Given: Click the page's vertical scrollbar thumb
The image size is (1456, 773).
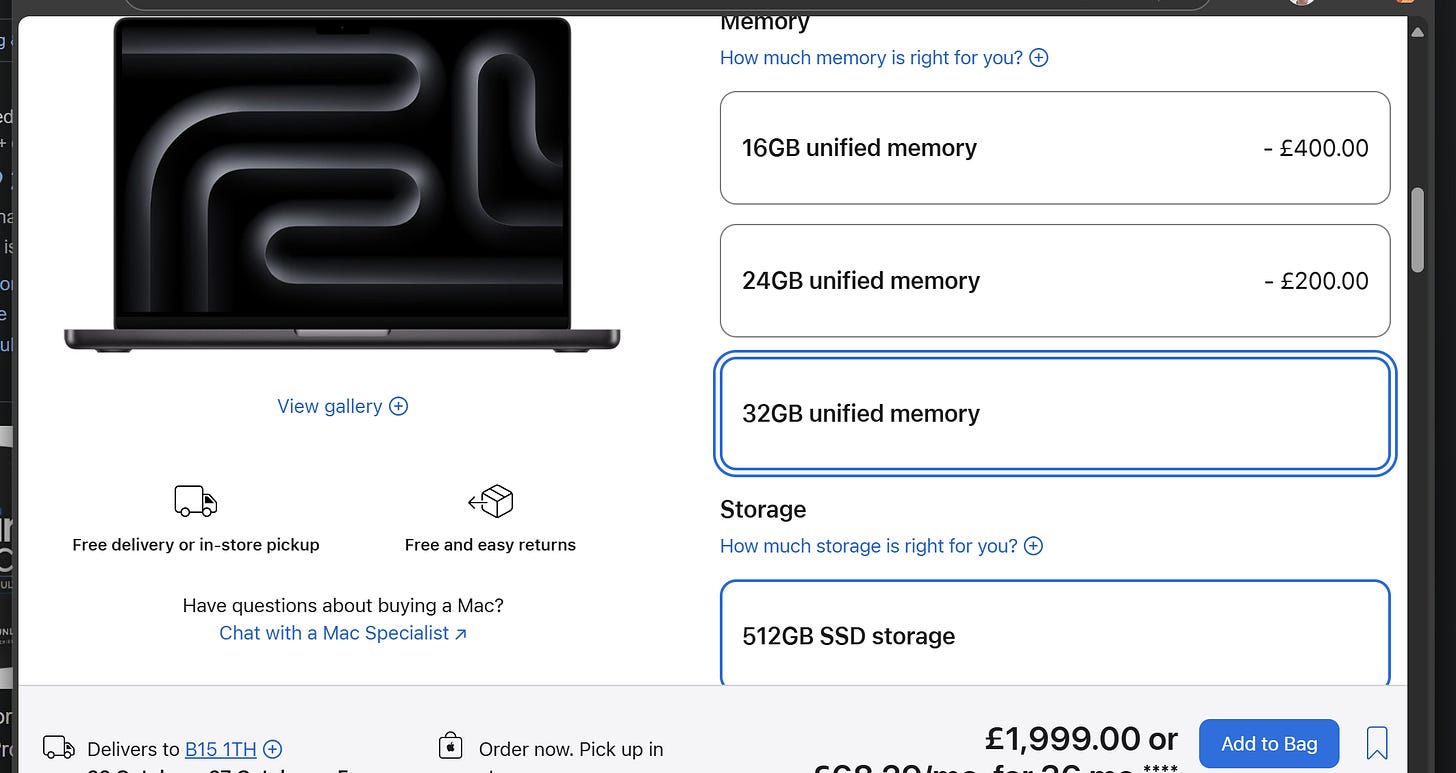Looking at the screenshot, I should click(1417, 230).
